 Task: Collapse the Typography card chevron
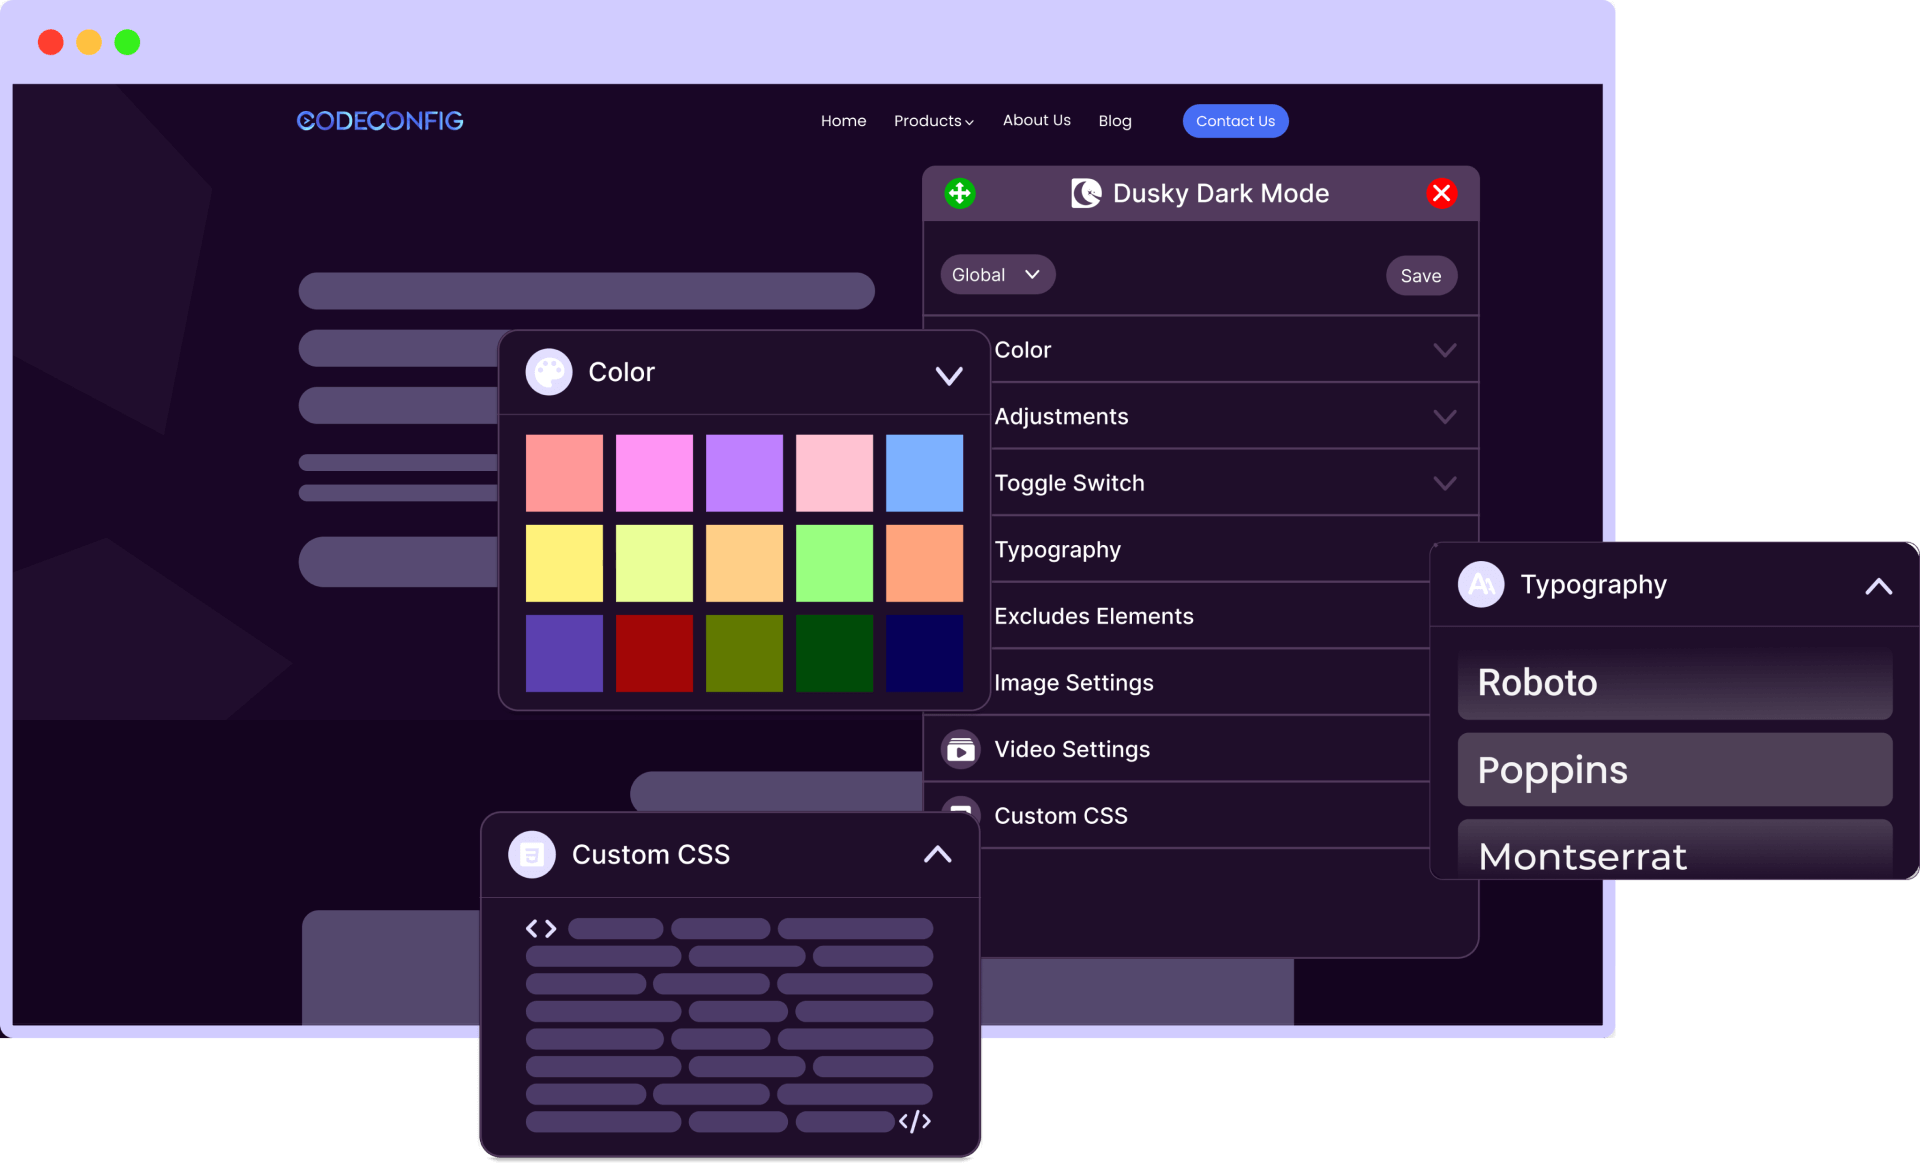pos(1879,586)
